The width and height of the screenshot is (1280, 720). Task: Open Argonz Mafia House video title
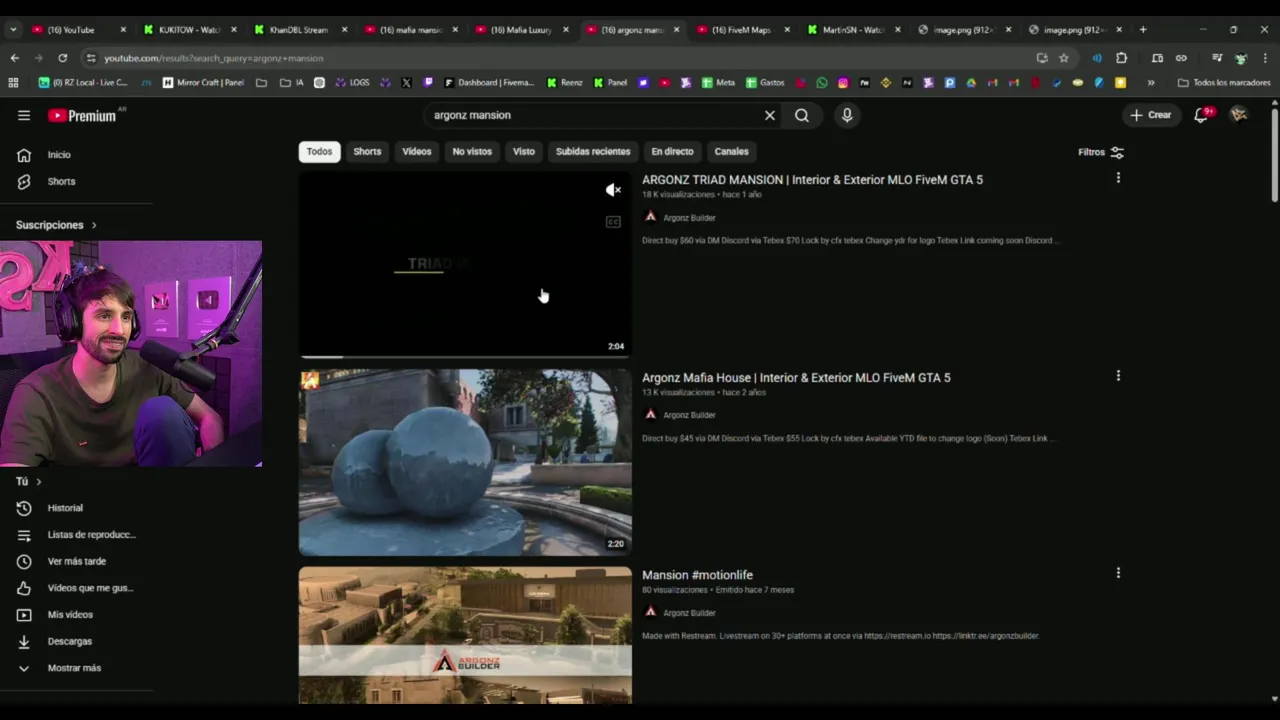796,378
